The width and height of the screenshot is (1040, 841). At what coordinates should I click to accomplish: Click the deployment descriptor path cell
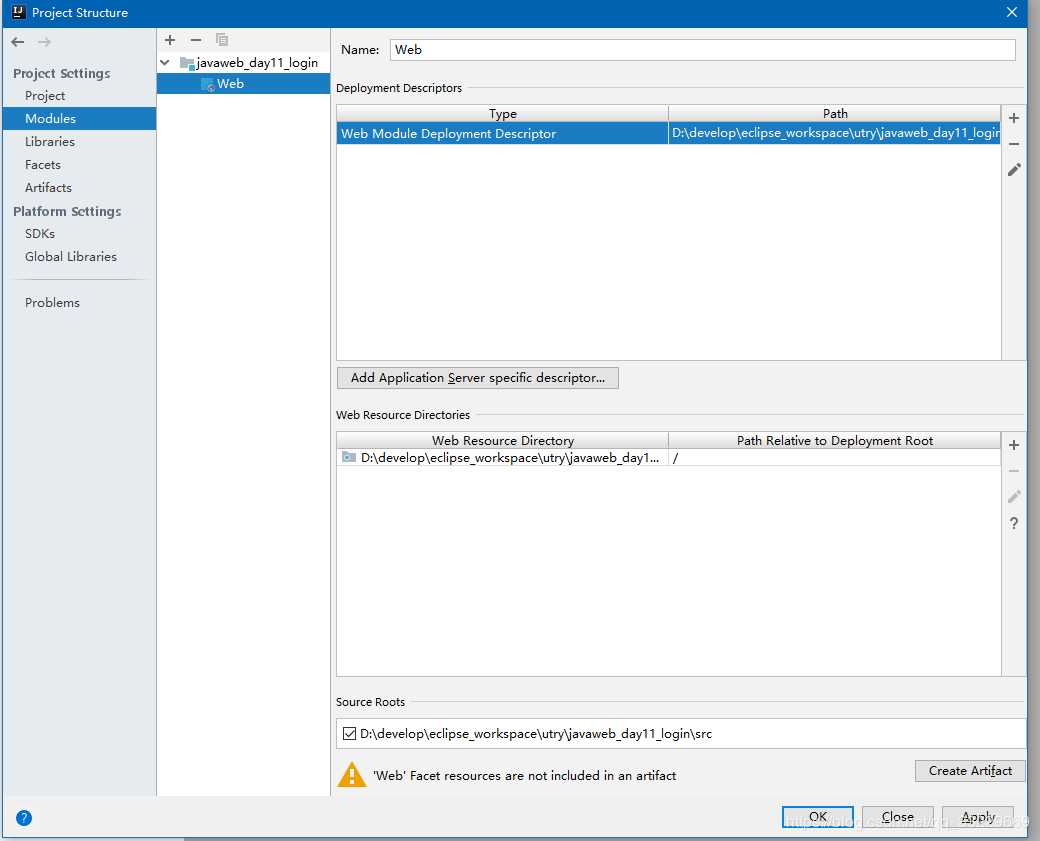pos(834,133)
